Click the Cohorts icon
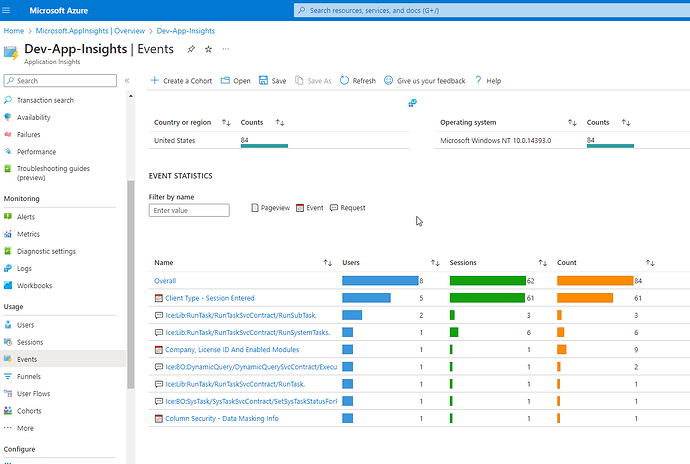Screen dimensions: 690x464 click(7, 411)
